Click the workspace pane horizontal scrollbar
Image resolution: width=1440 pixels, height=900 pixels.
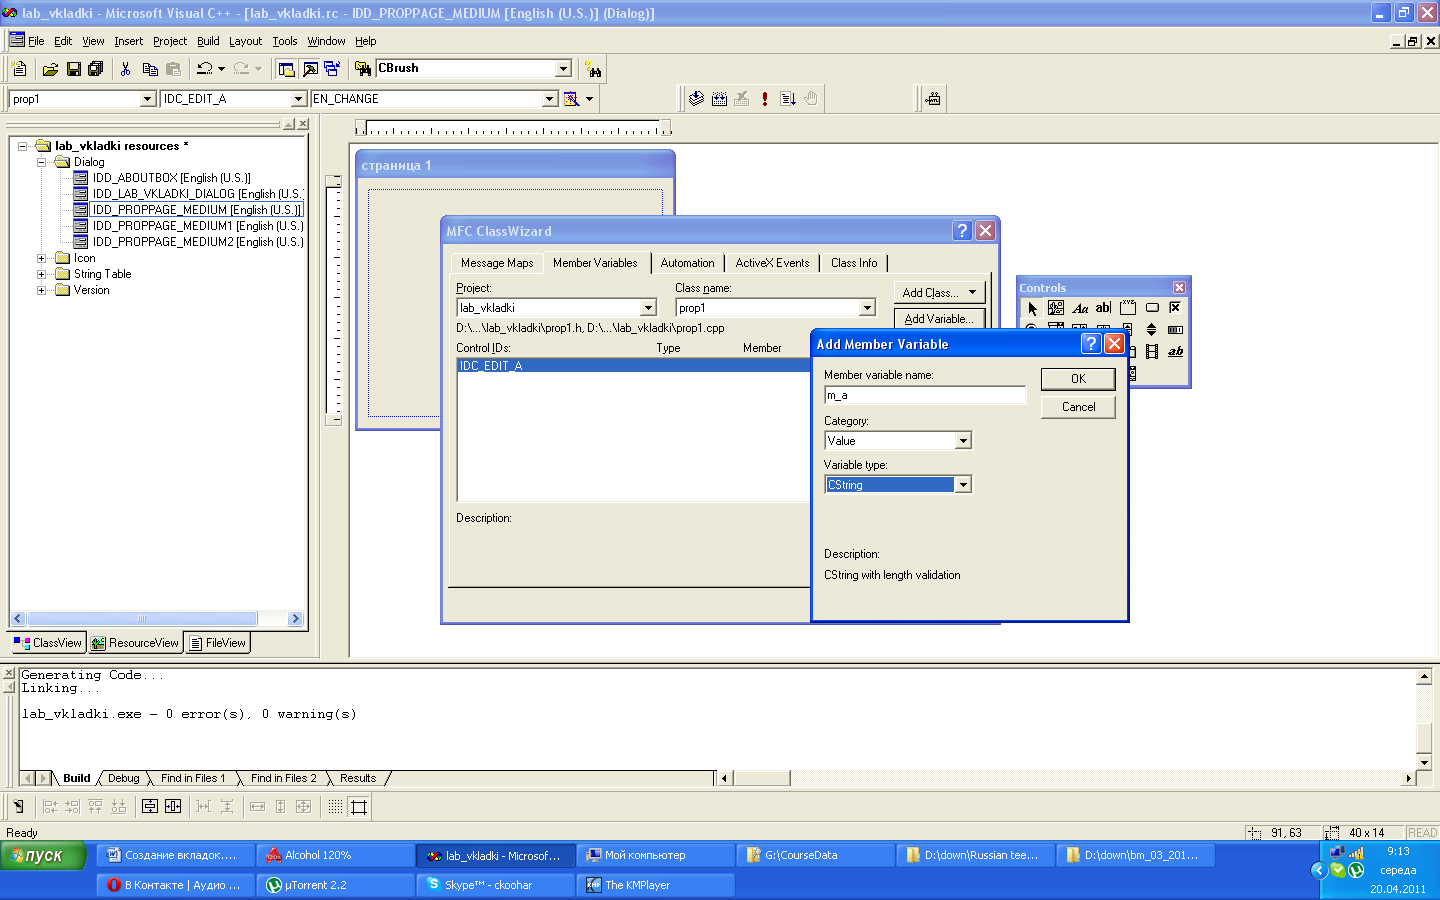[x=157, y=619]
